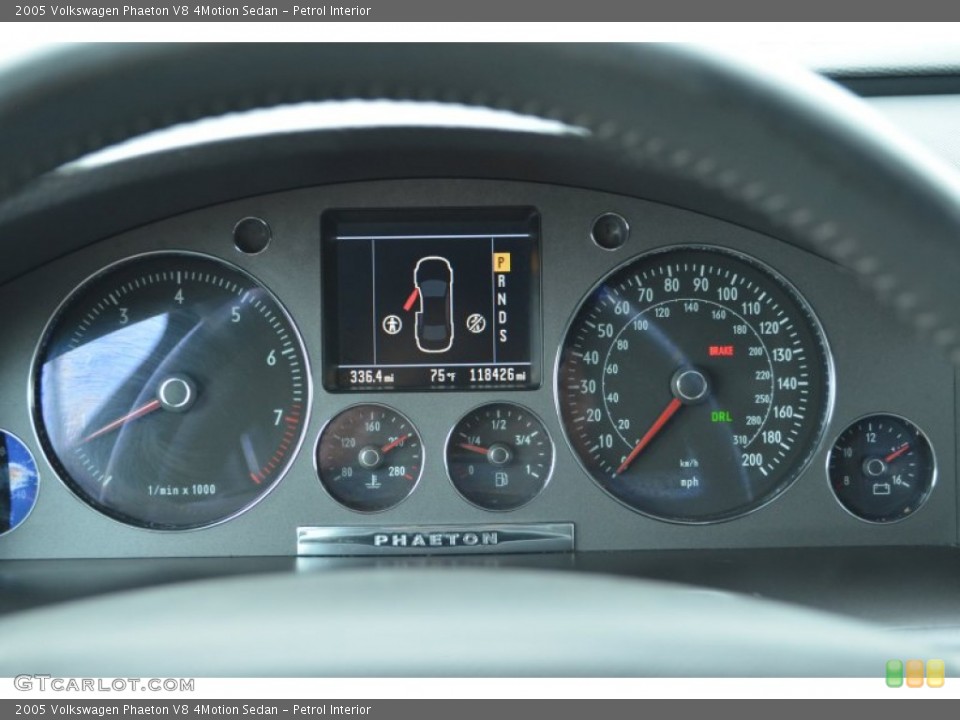Push the left round knob above tachometer
The height and width of the screenshot is (720, 960).
click(252, 235)
